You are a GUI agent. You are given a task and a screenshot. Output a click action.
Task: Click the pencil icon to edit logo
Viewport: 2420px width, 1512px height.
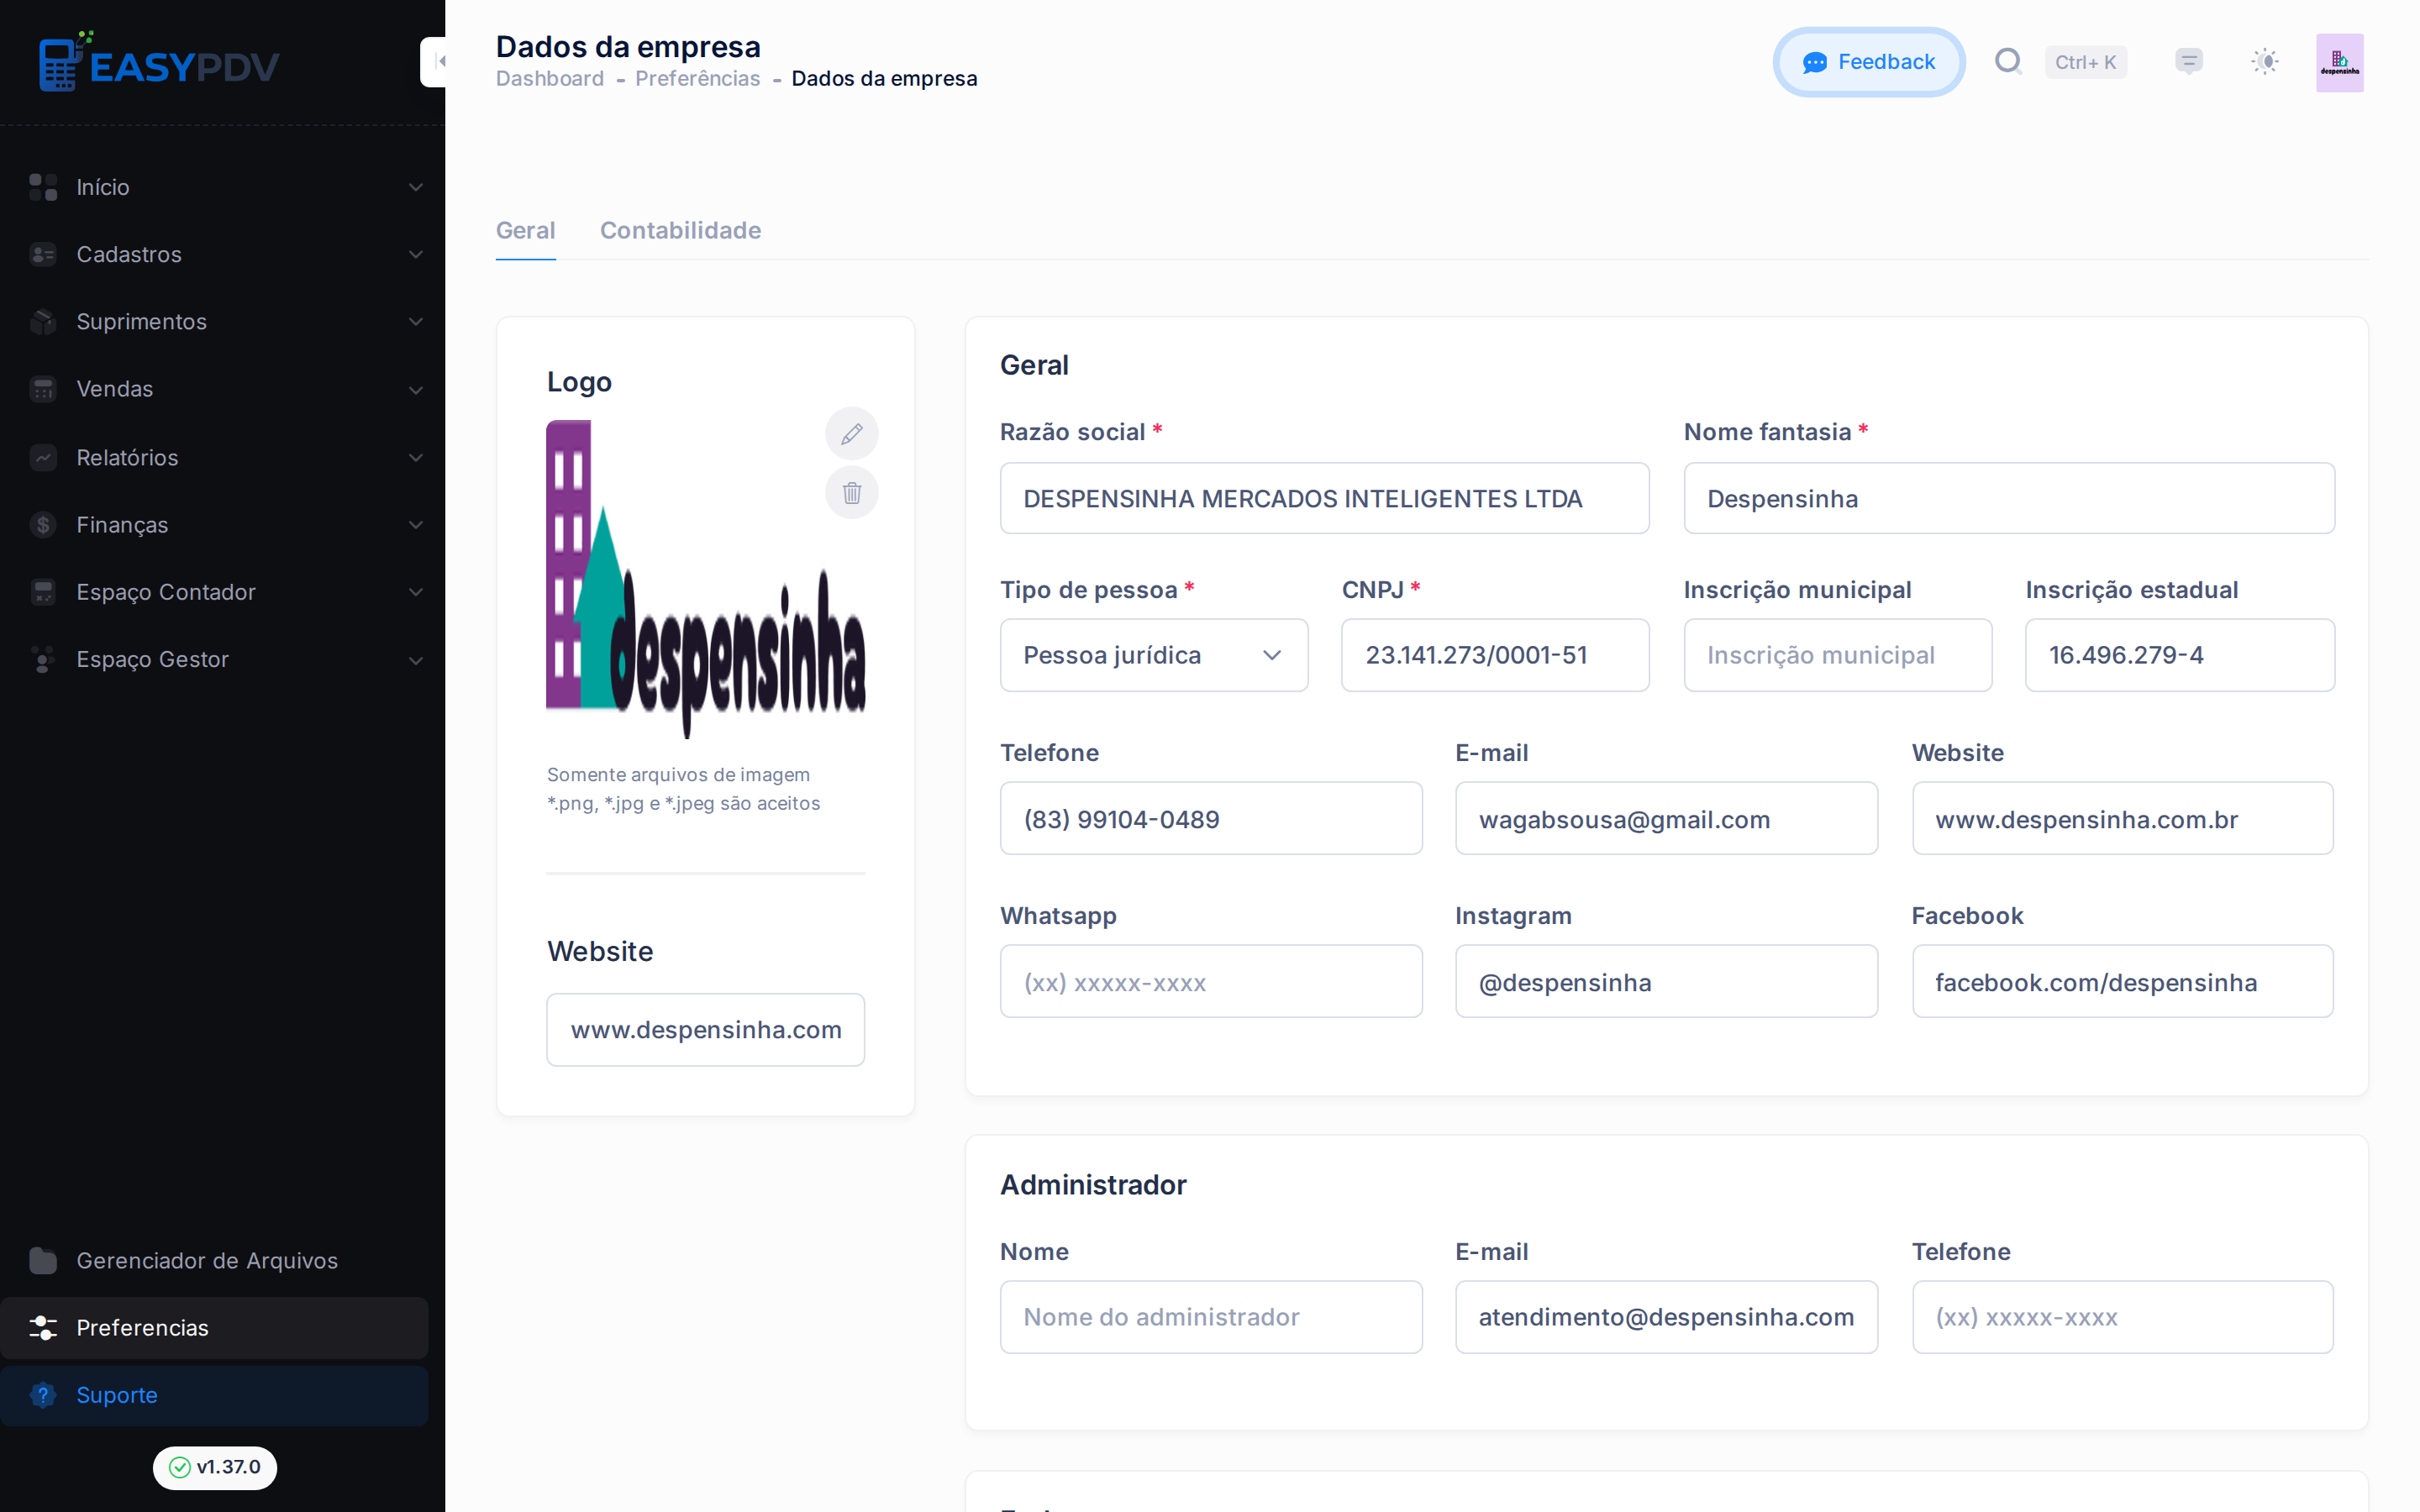point(851,434)
